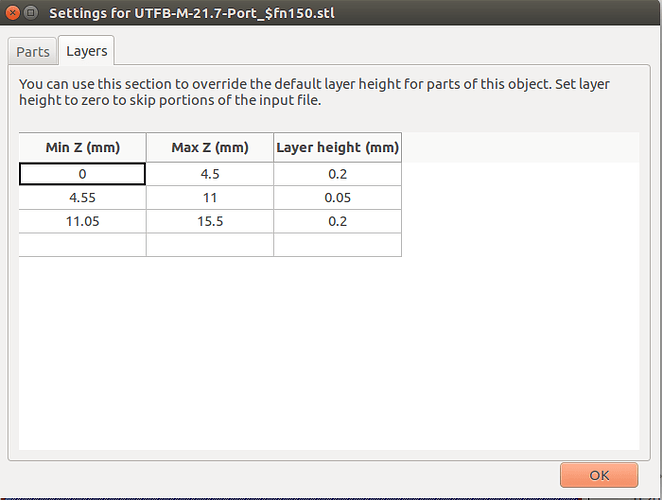Select the empty Max Z cell in last row
The height and width of the screenshot is (500, 662).
pos(210,245)
